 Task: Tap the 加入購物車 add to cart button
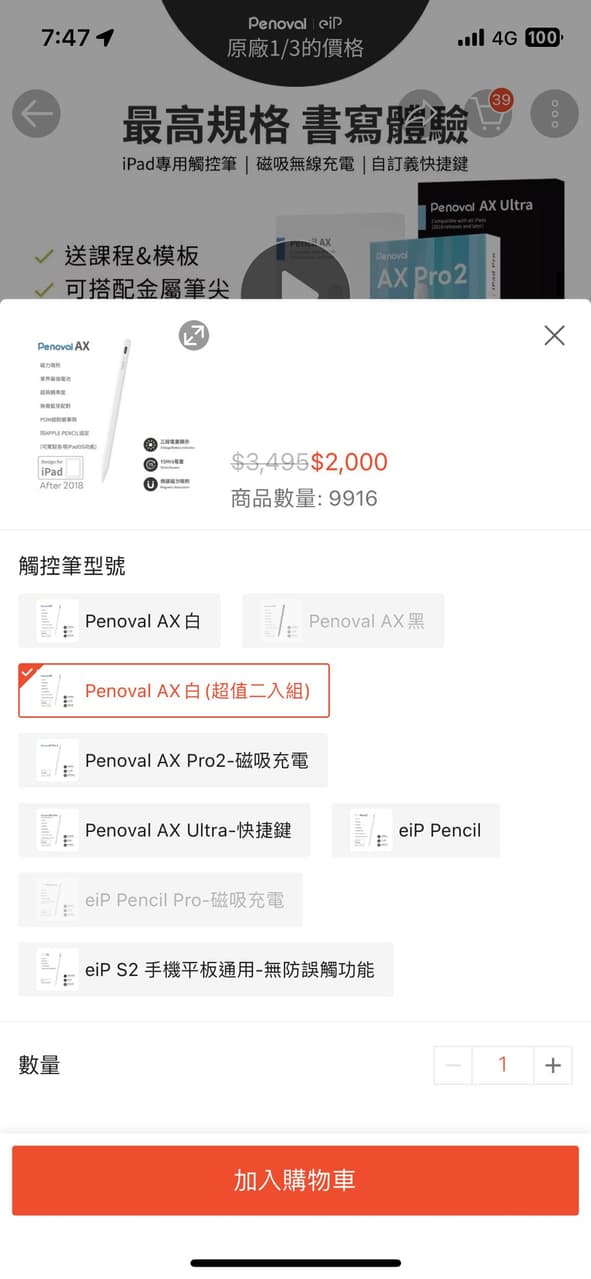click(x=295, y=1181)
